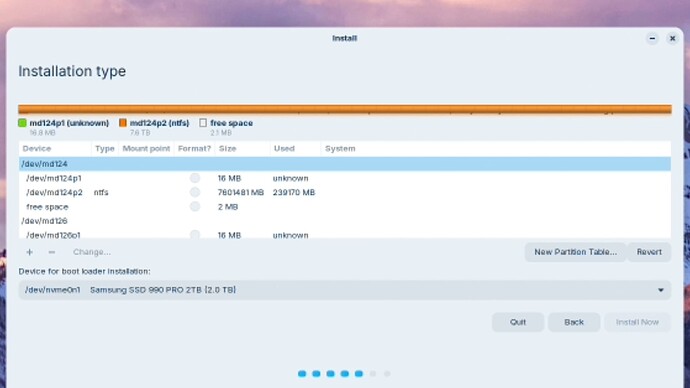Click the Change... button
The image size is (690, 388).
(92, 252)
